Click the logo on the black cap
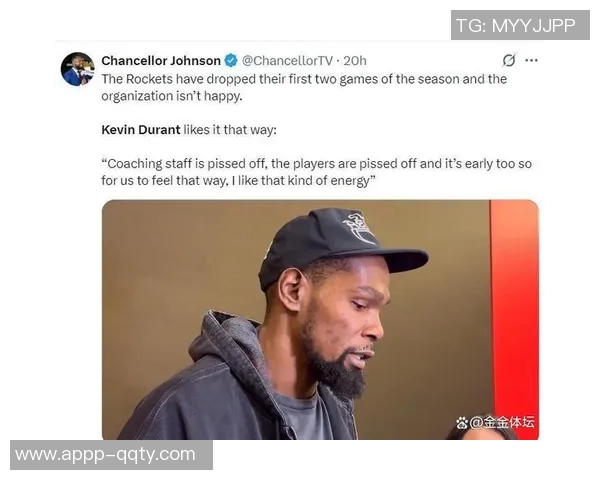 pos(359,229)
